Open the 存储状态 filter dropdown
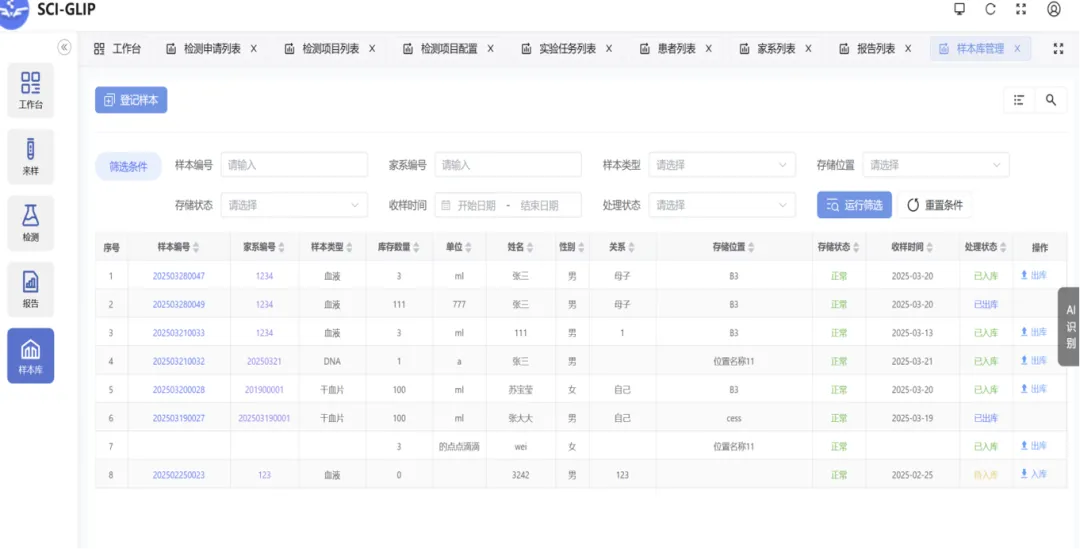This screenshot has width=1080, height=549. (294, 205)
